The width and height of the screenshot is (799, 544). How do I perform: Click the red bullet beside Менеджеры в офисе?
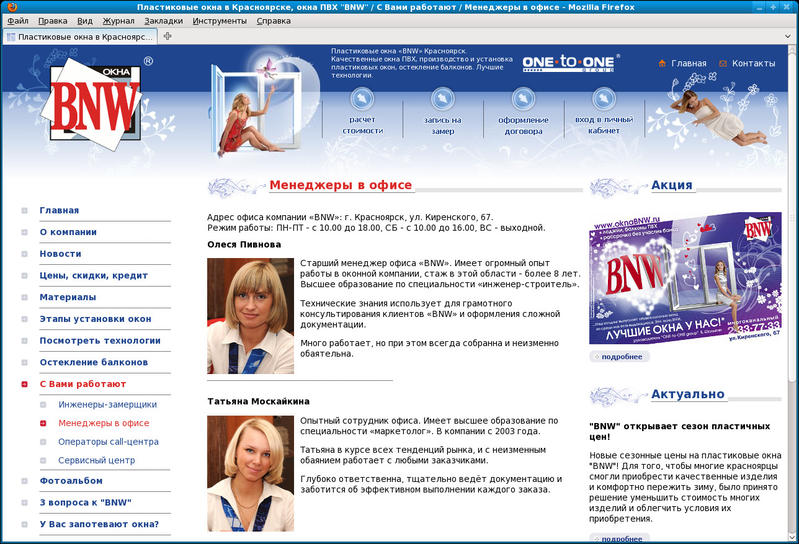pos(43,423)
